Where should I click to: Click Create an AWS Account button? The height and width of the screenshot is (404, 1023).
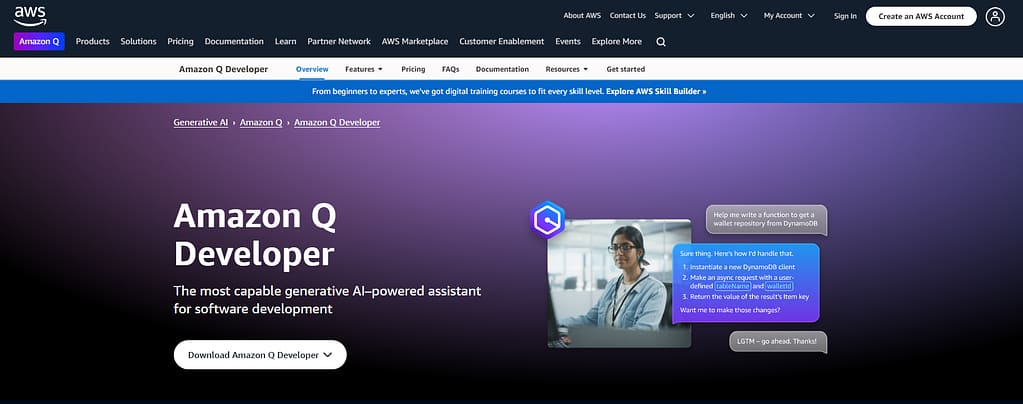point(921,16)
